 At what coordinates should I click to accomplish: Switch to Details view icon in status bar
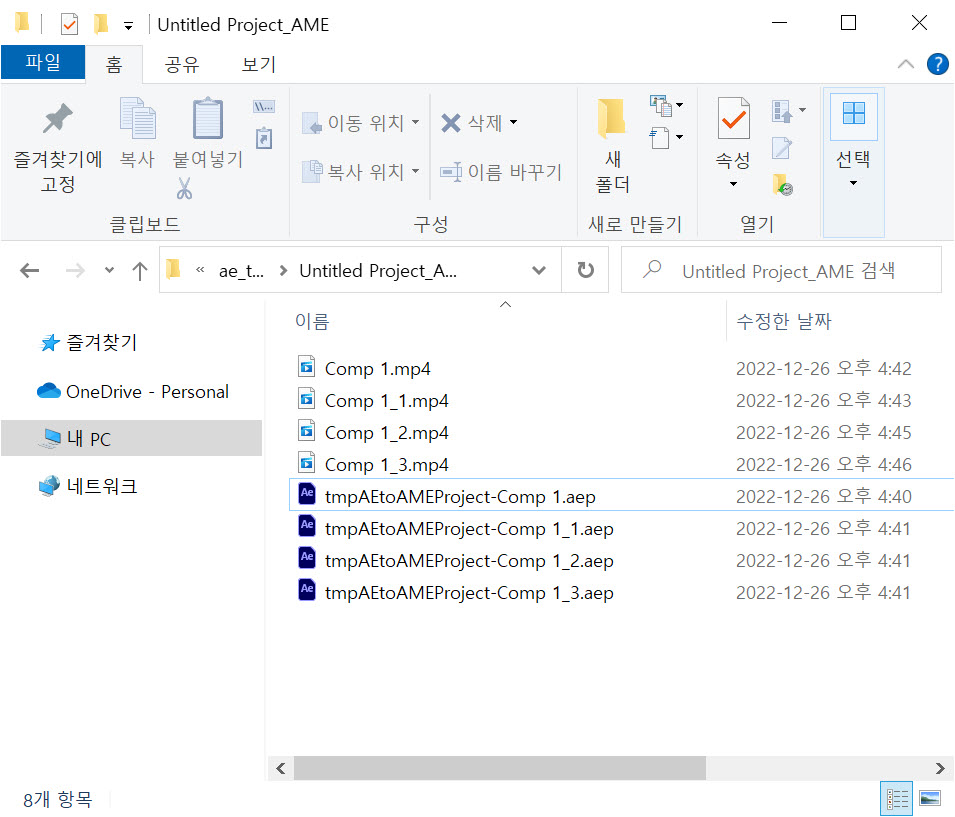(897, 798)
